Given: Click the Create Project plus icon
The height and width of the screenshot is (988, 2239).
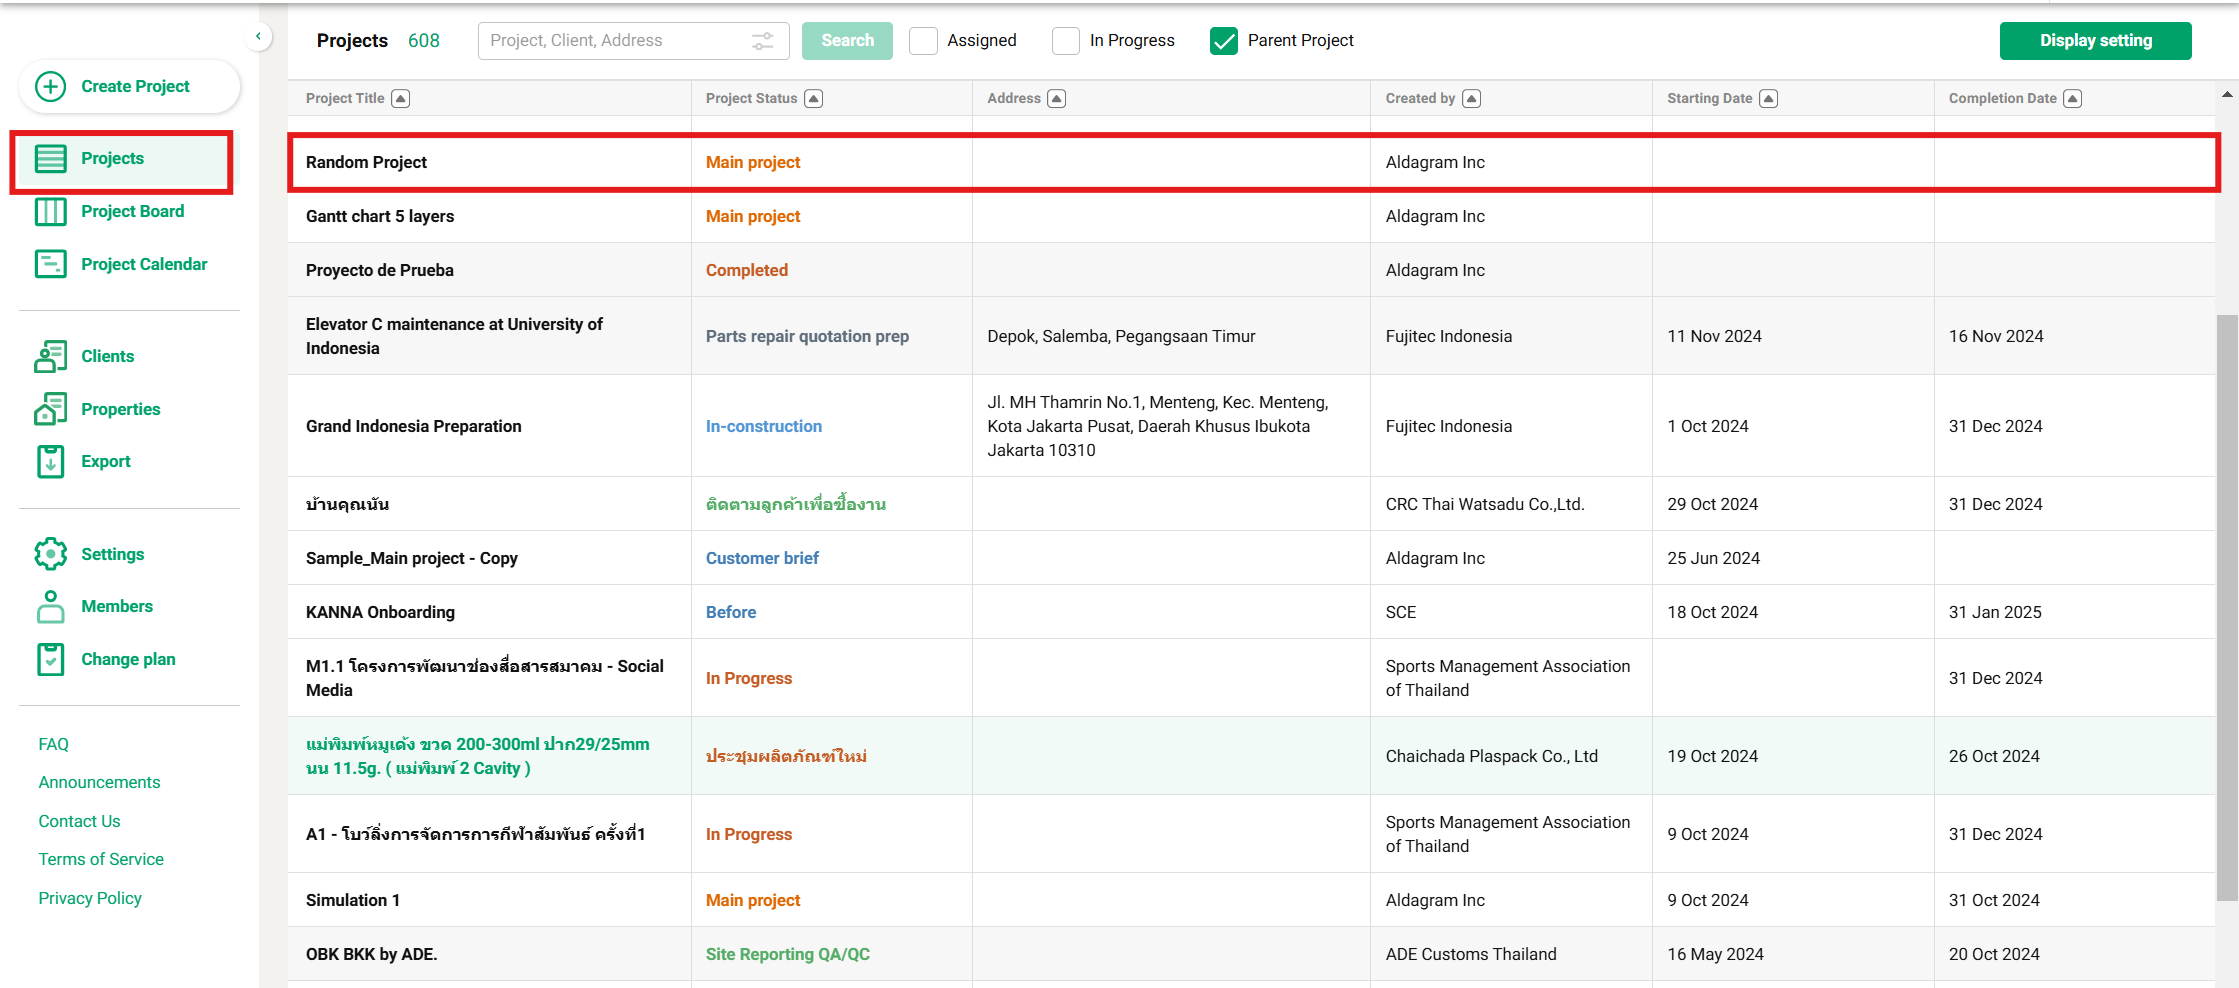Looking at the screenshot, I should point(51,86).
